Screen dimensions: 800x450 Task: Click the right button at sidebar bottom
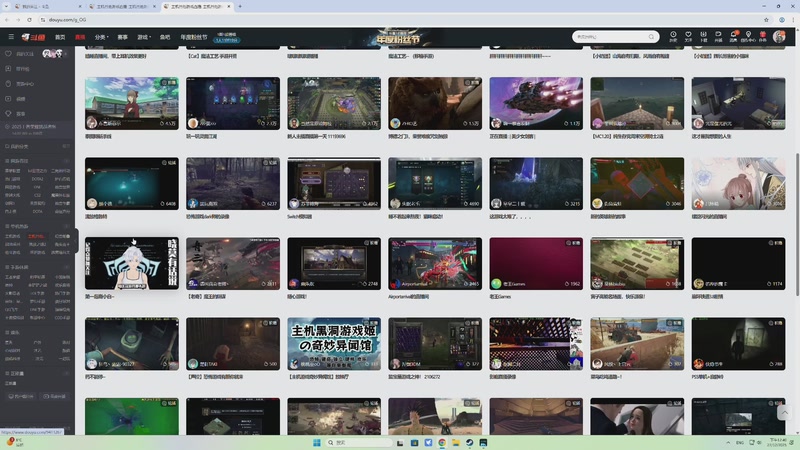coord(54,396)
